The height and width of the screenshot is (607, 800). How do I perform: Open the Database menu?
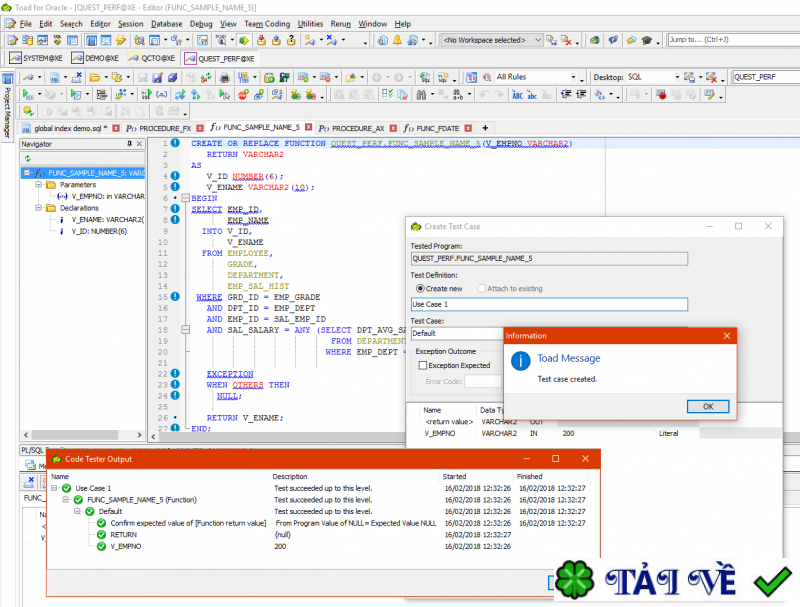[166, 23]
